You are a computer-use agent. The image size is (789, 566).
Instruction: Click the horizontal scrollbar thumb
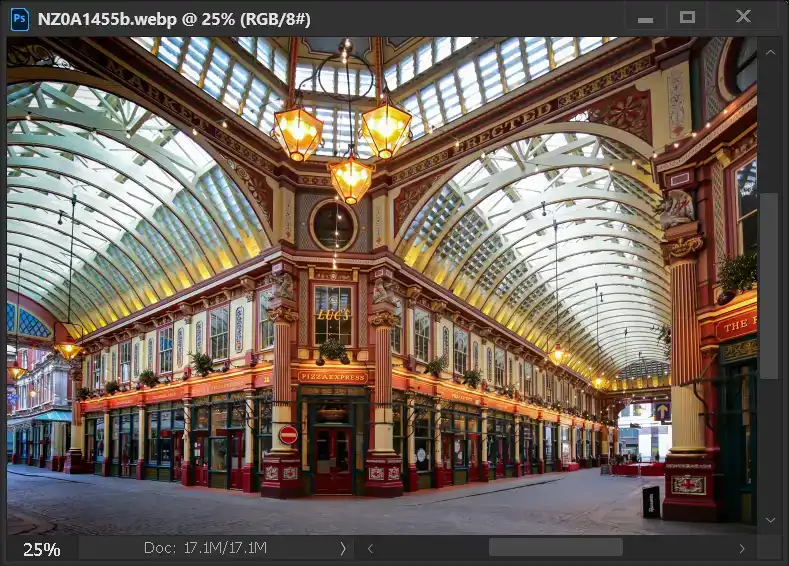556,548
